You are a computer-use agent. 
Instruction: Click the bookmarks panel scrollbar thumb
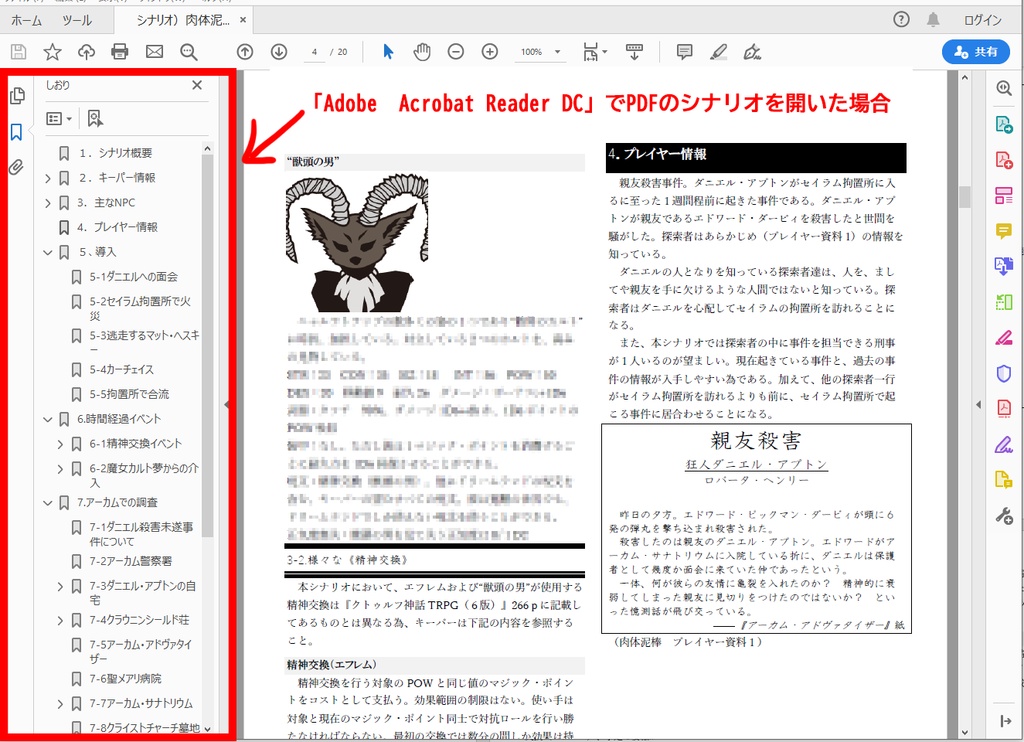pyautogui.click(x=207, y=346)
